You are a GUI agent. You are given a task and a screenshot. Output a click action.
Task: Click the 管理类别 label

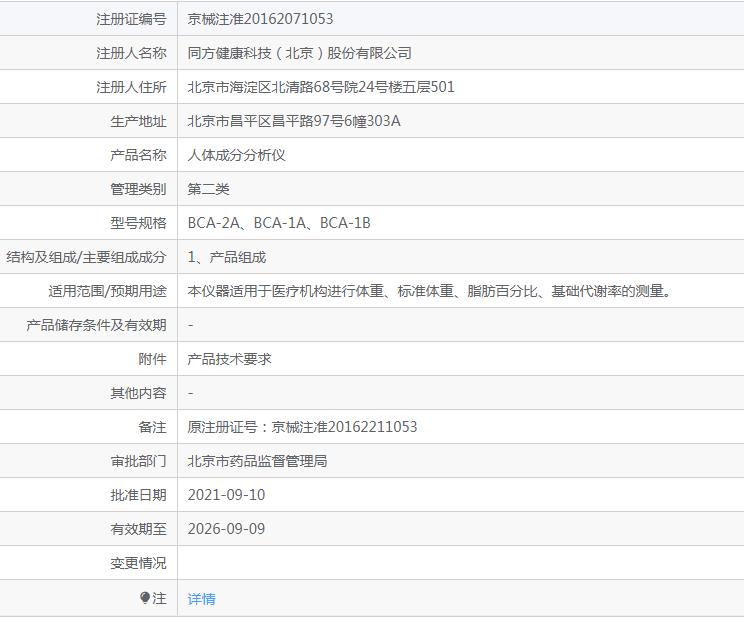(139, 189)
